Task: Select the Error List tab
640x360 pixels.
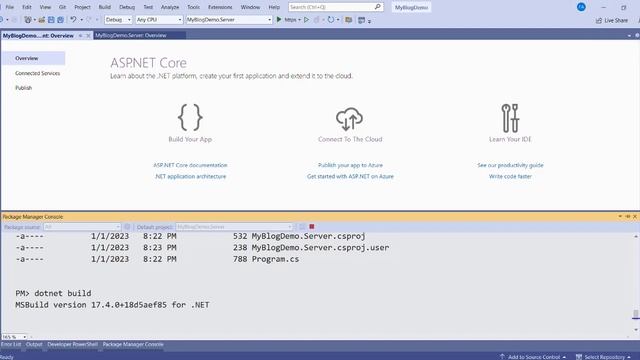Action: point(11,344)
